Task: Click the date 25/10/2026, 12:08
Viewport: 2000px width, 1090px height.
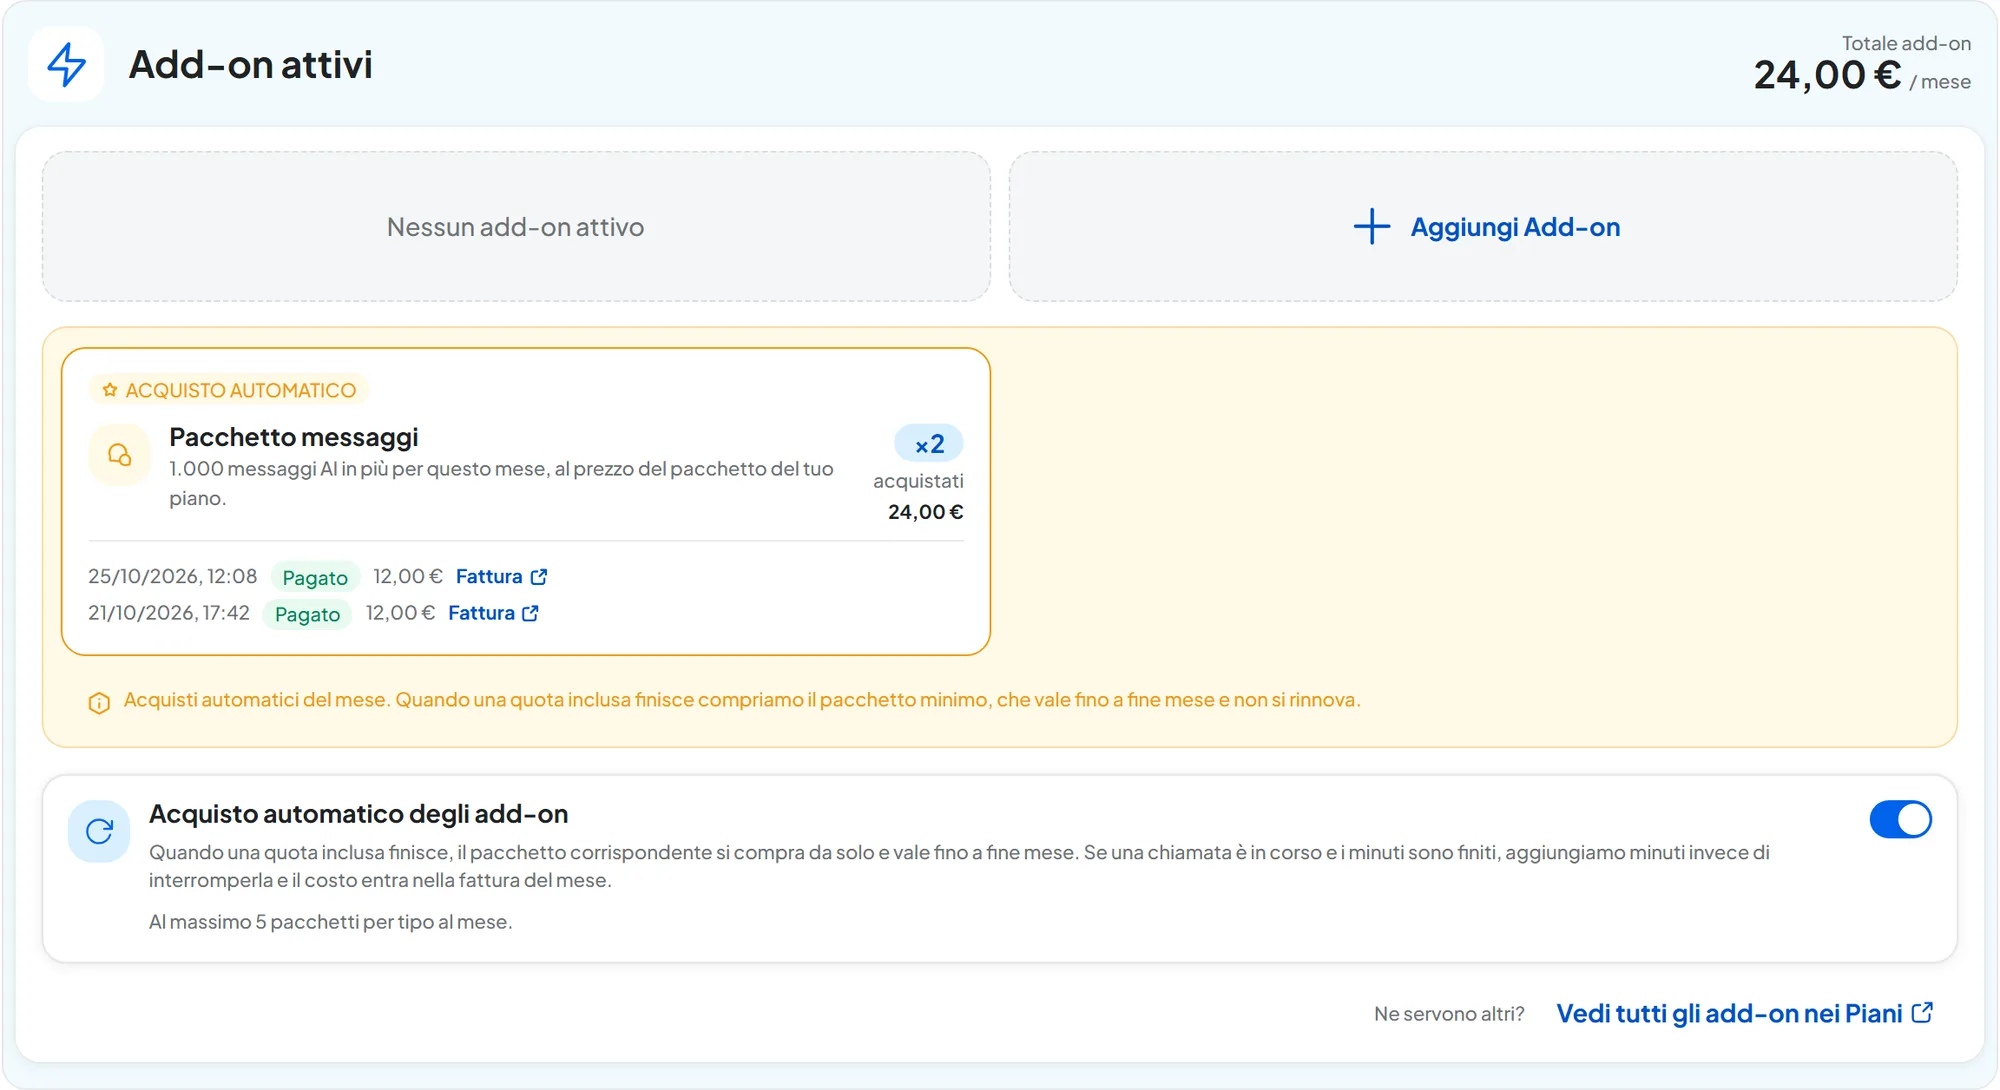Action: 172,576
